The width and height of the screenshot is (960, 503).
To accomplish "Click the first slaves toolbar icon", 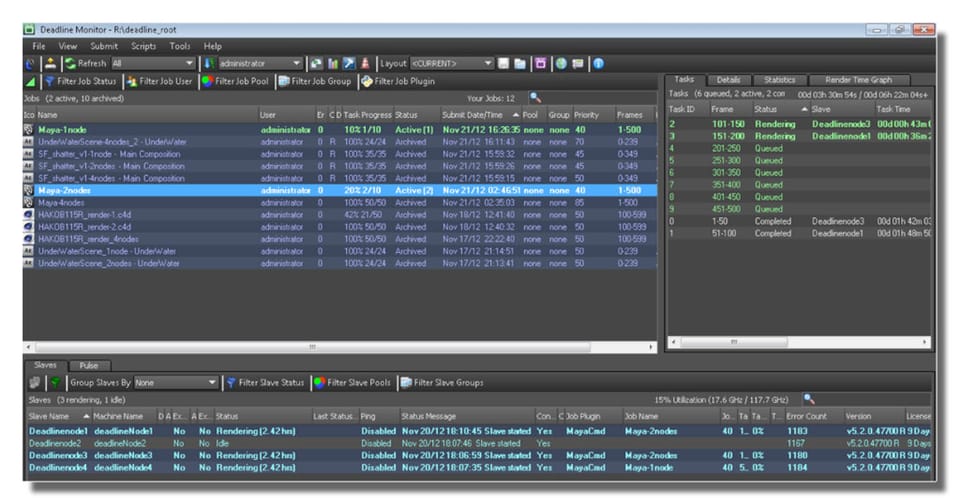I will click(35, 383).
